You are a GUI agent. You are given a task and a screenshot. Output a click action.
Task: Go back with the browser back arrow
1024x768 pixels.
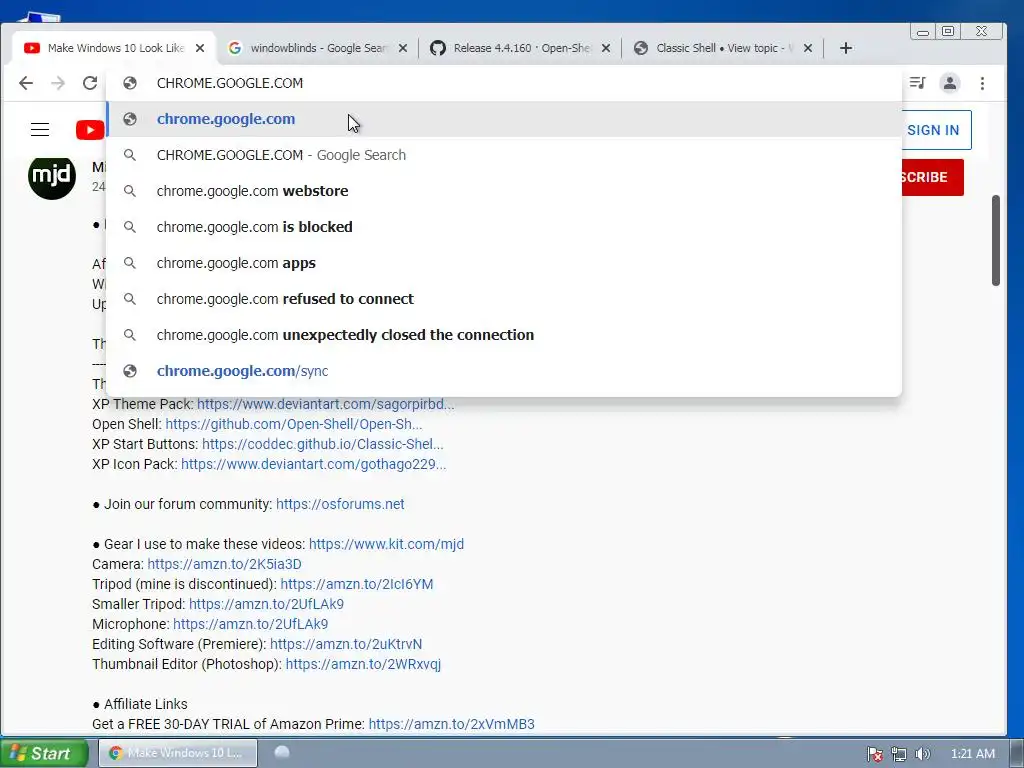click(x=26, y=83)
